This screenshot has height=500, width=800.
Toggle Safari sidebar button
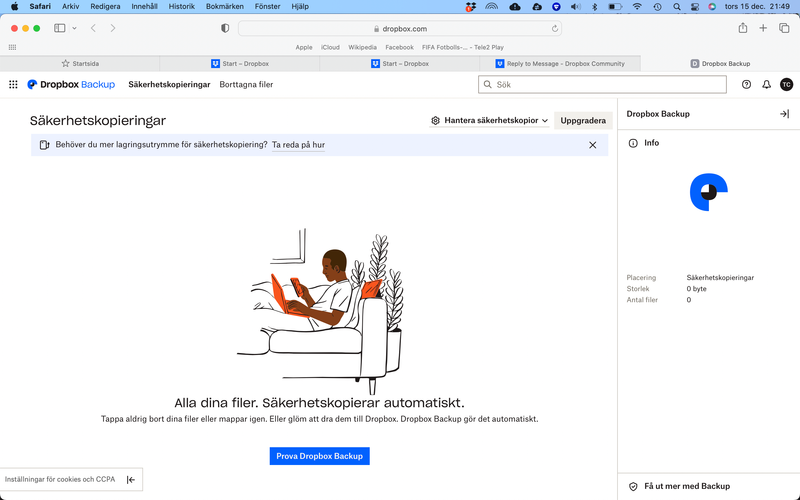coord(60,28)
